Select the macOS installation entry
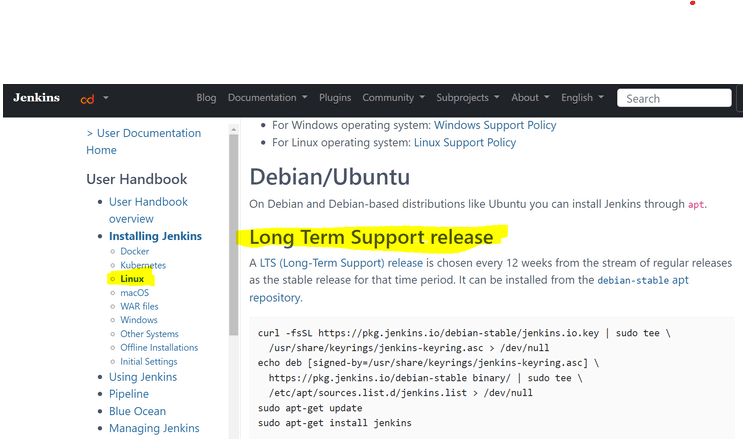Screen dimensions: 751x441 pyautogui.click(x=134, y=292)
